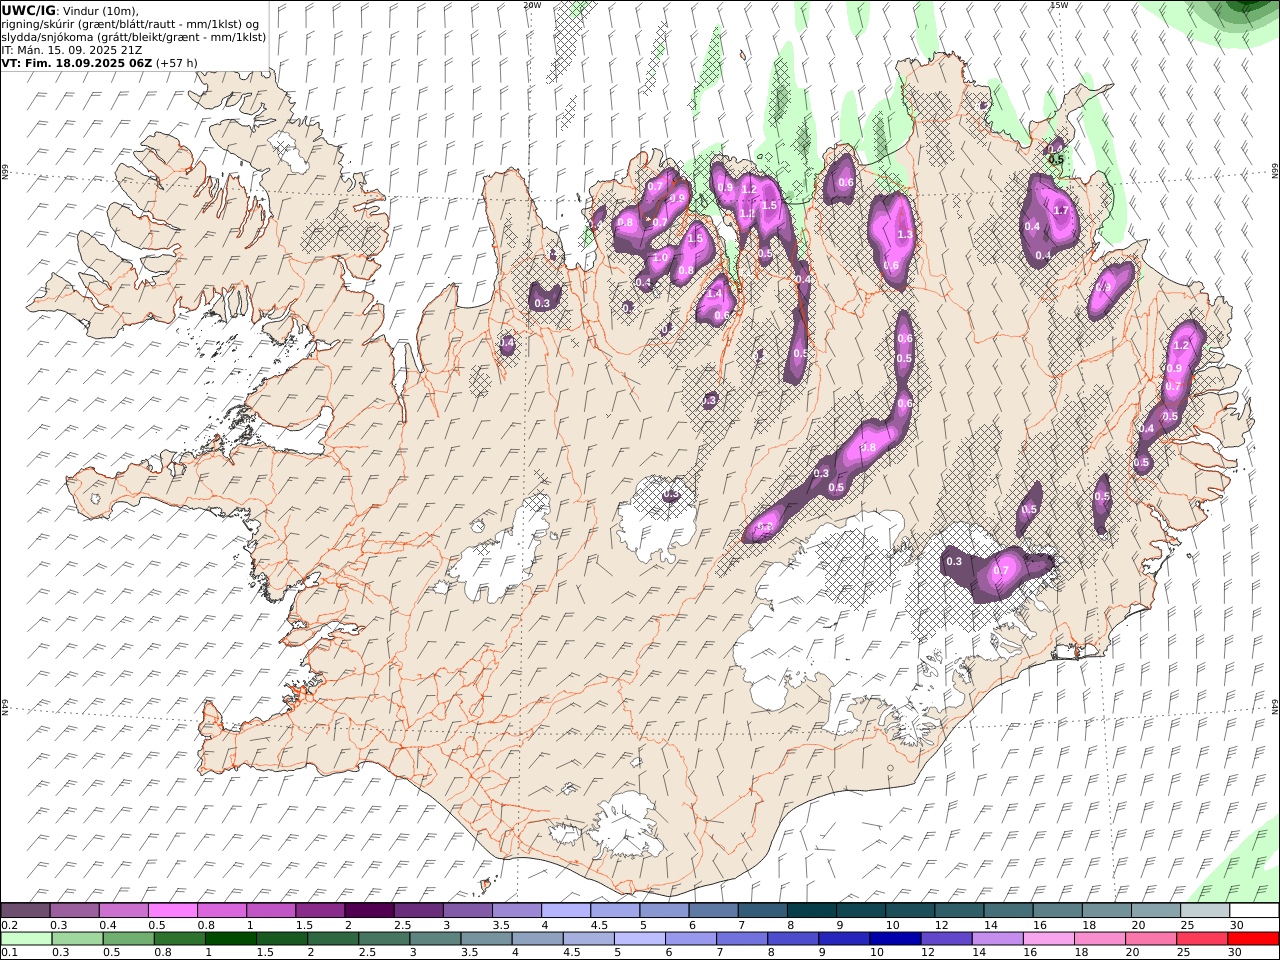
Task: Select the darkest purple 2–2.5 swatch in top legend
Action: (368, 910)
